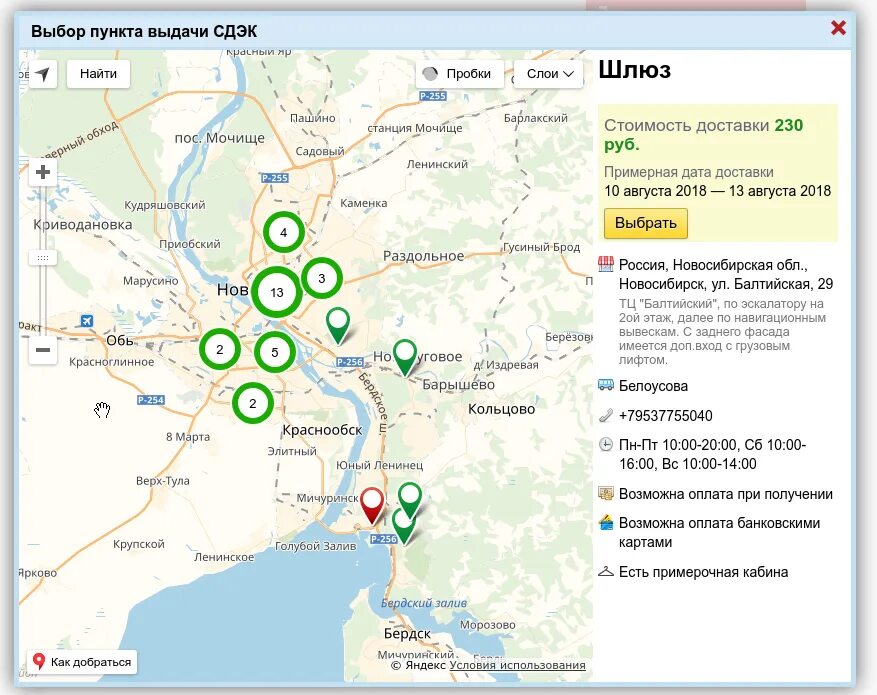Click the Белоусова stop name
This screenshot has width=877, height=695.
click(653, 386)
